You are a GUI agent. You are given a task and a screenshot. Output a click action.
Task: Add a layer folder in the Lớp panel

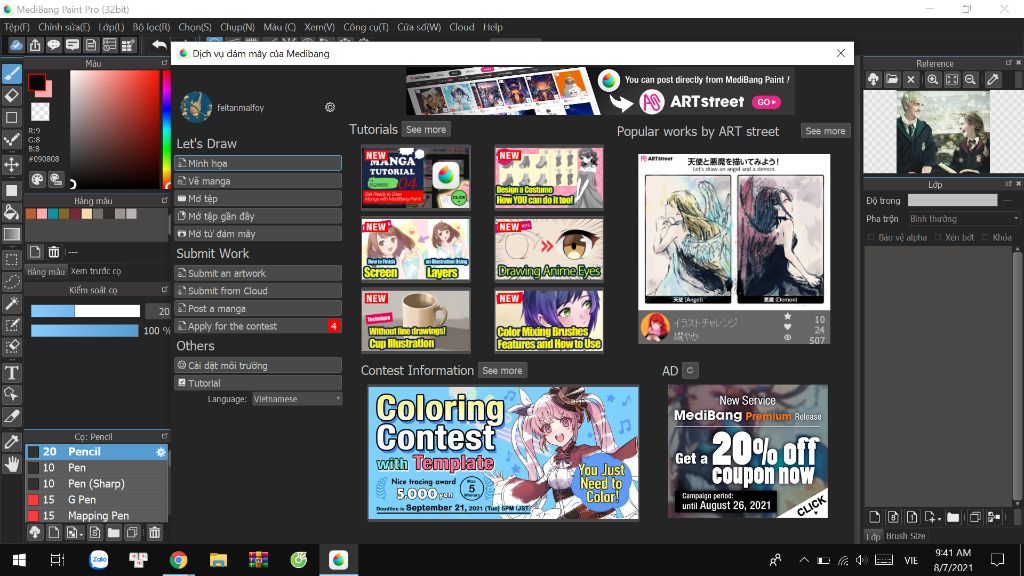953,517
